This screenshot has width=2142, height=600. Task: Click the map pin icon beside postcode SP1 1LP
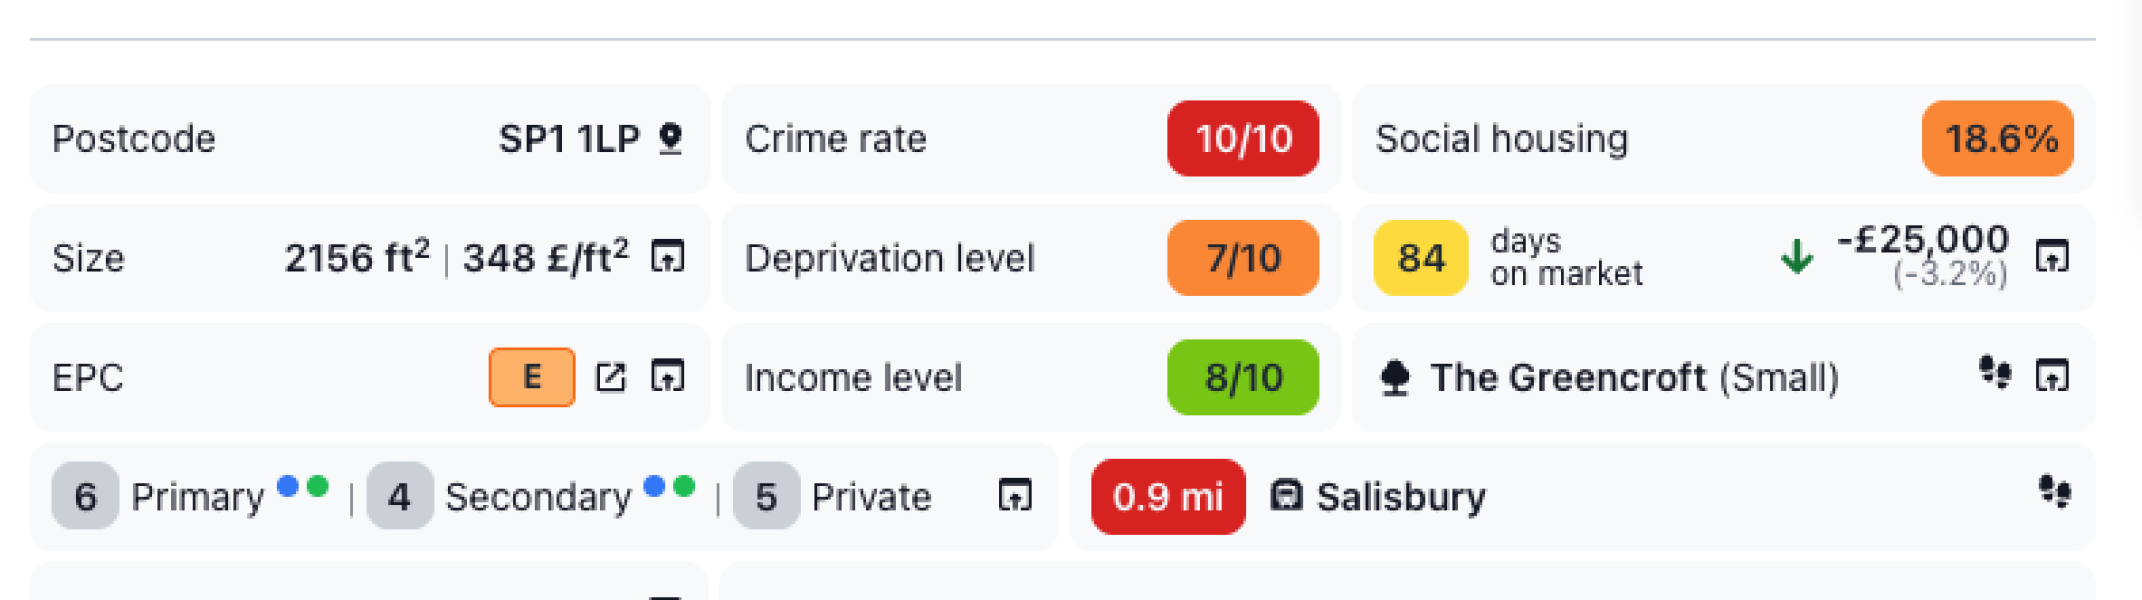coord(671,138)
